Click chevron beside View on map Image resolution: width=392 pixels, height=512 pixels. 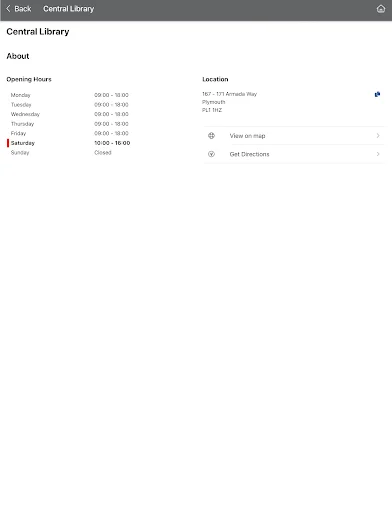378,136
